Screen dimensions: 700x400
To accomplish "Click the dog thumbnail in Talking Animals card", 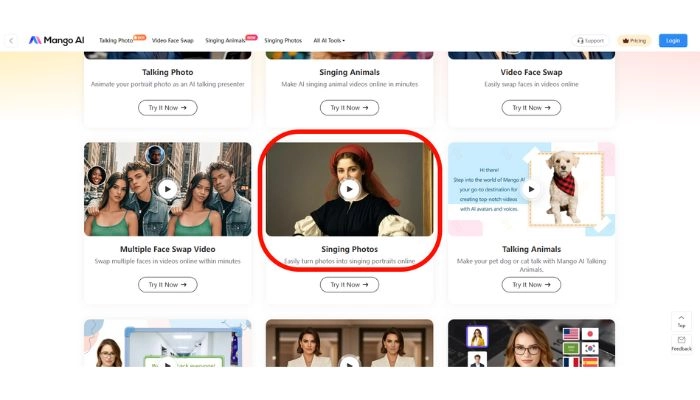I will pos(566,188).
